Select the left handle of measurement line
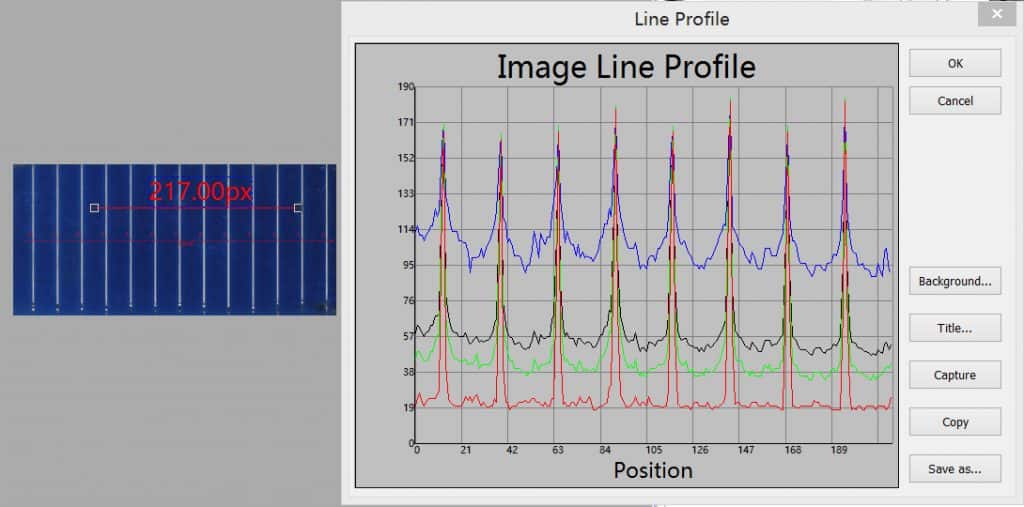 [x=94, y=208]
